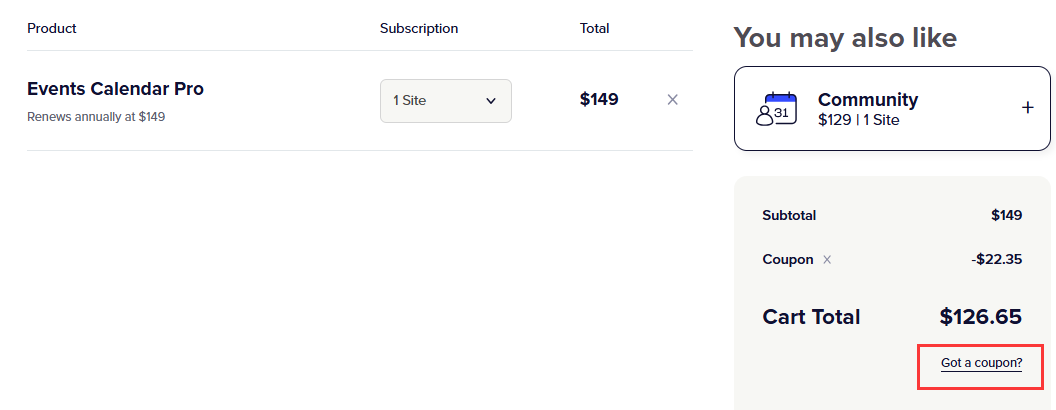This screenshot has height=410, width=1056.
Task: Click the Product column header
Action: pyautogui.click(x=52, y=28)
